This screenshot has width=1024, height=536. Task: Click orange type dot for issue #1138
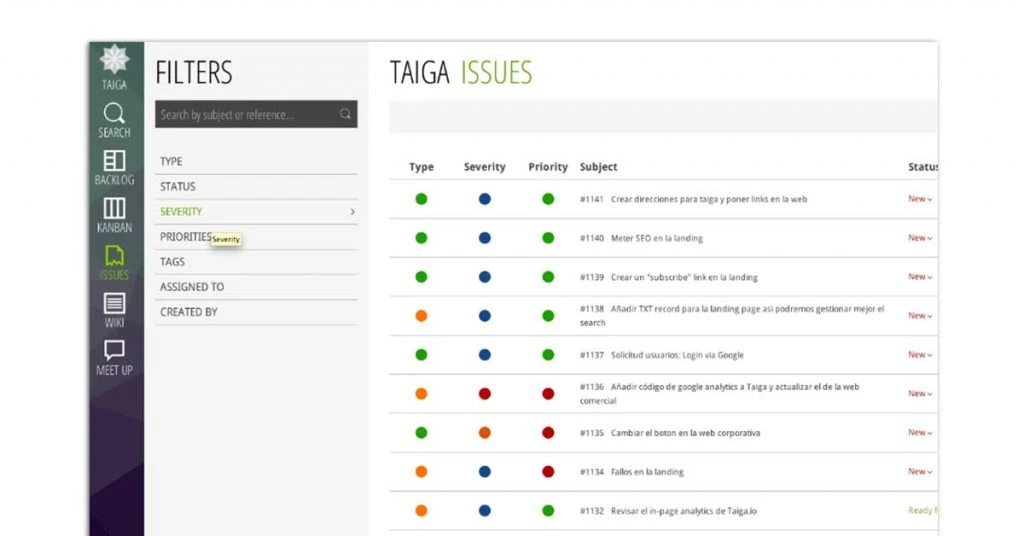pos(421,316)
